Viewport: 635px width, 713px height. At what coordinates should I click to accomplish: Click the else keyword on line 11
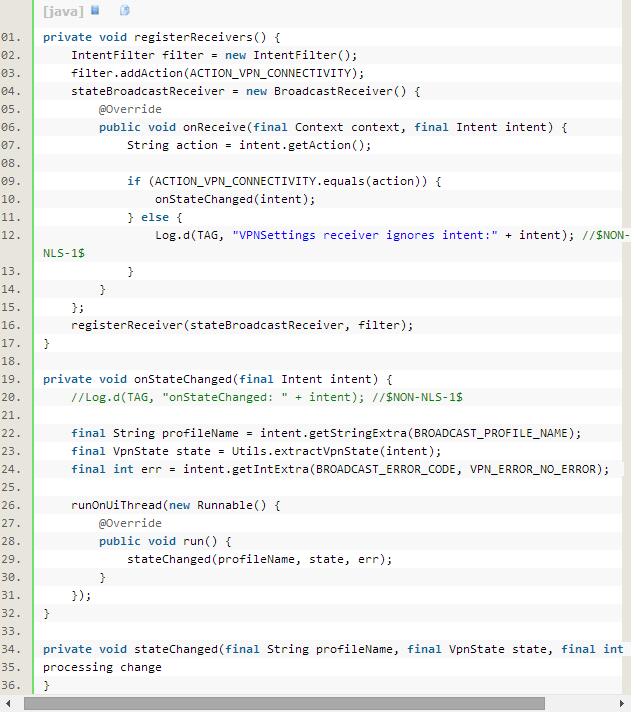click(155, 217)
